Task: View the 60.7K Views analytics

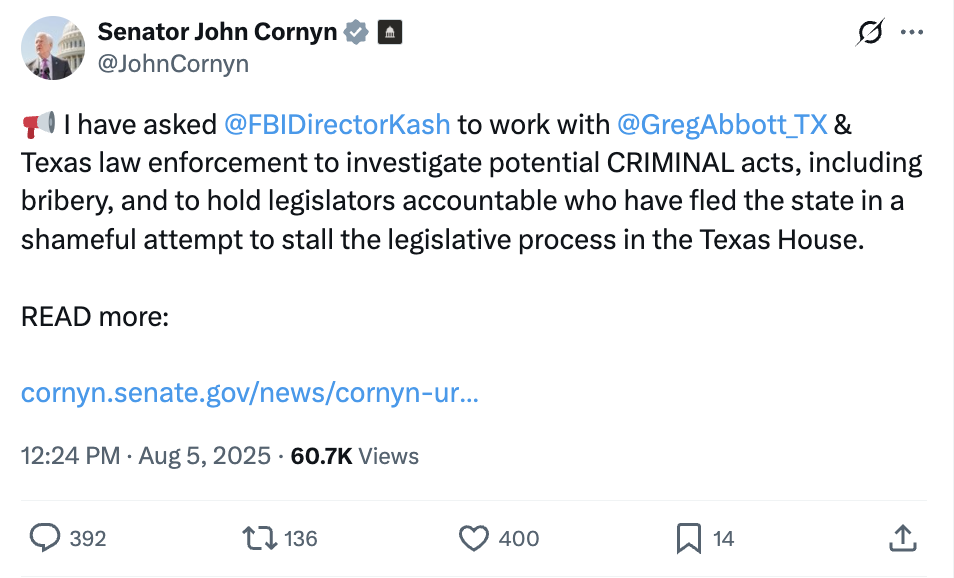Action: click(x=355, y=456)
